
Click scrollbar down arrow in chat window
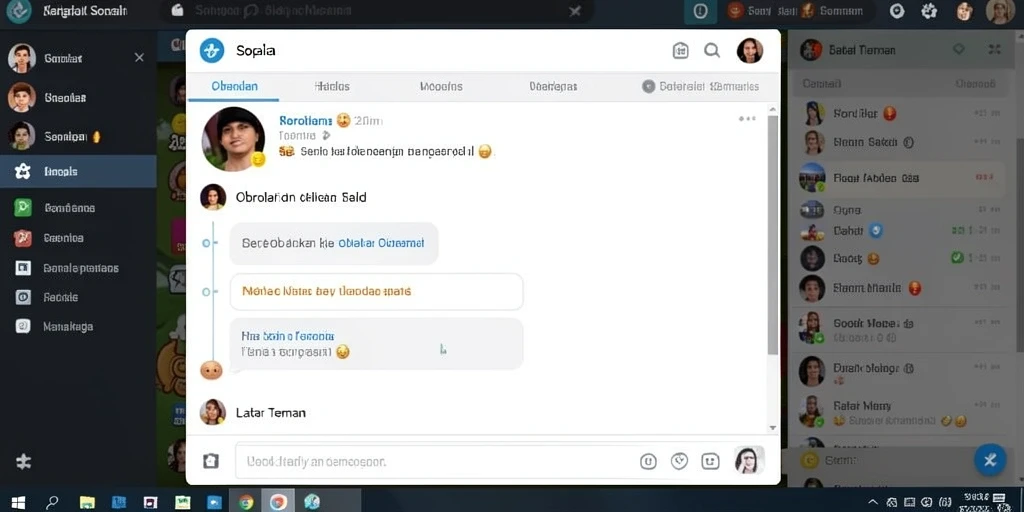click(773, 428)
